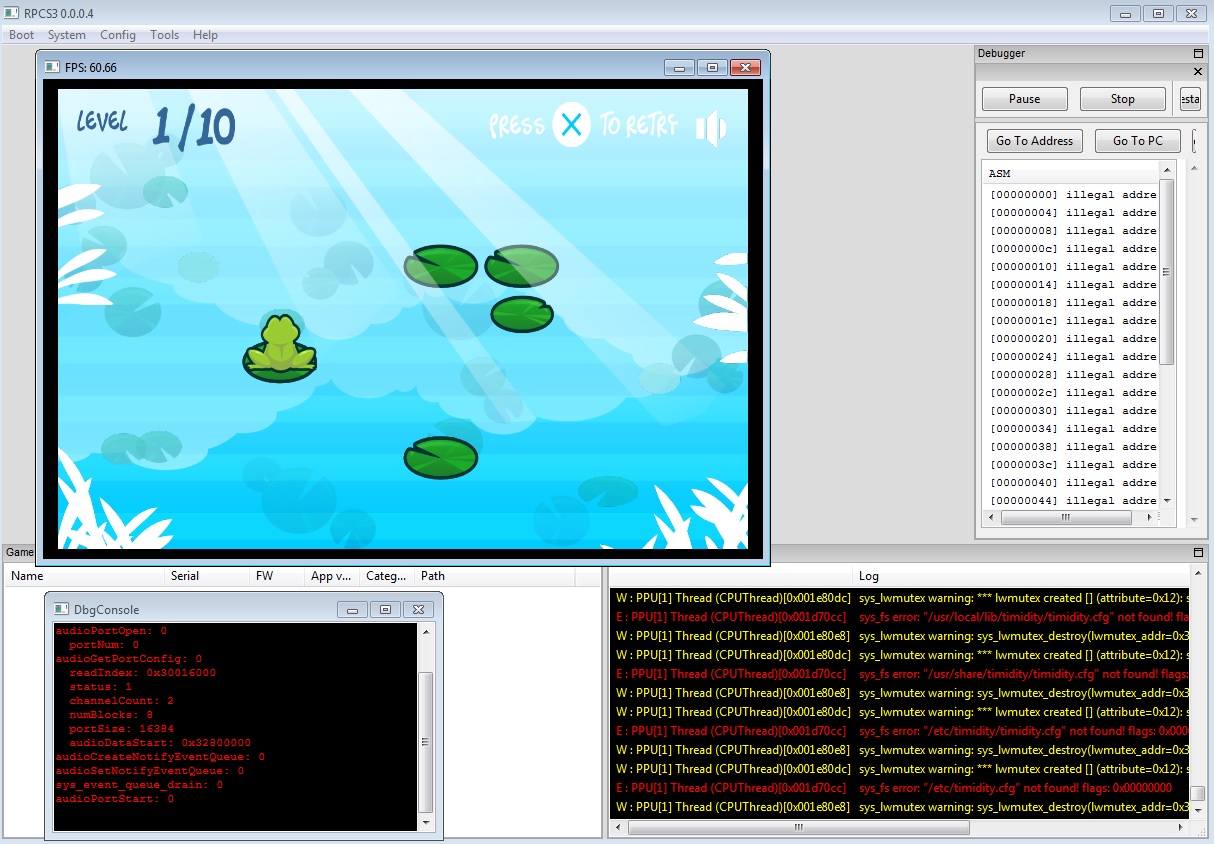Close the Debugger panel with the X icon
The width and height of the screenshot is (1214, 844).
point(1198,72)
